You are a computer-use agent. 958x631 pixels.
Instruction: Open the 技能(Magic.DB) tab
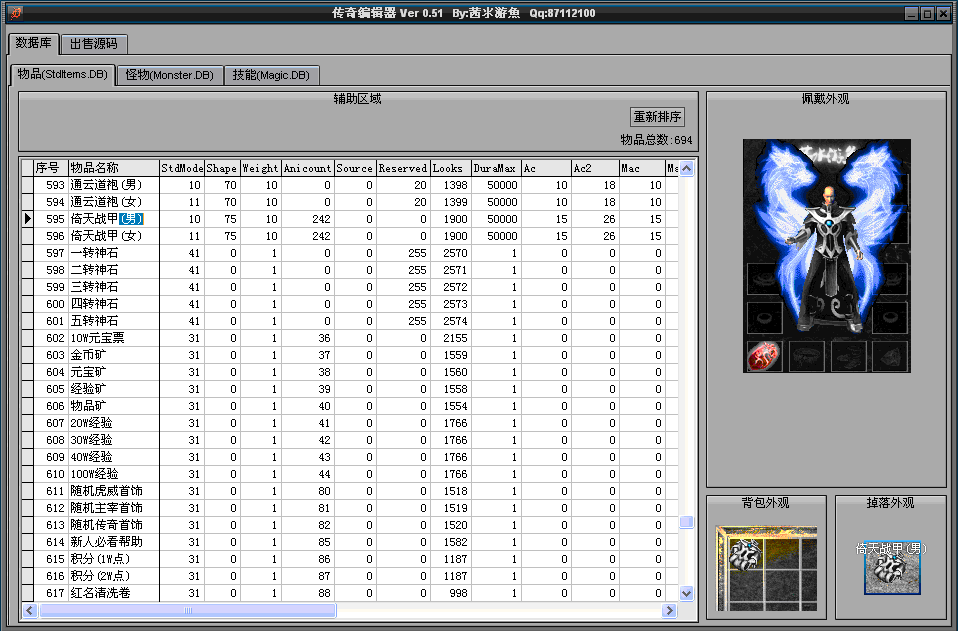click(x=271, y=75)
